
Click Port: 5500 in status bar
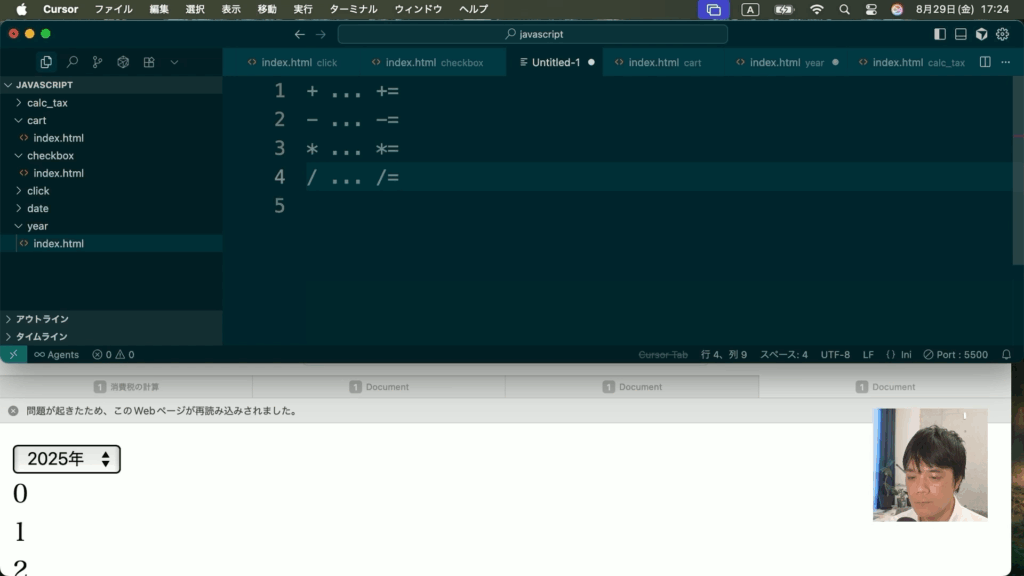[955, 355]
